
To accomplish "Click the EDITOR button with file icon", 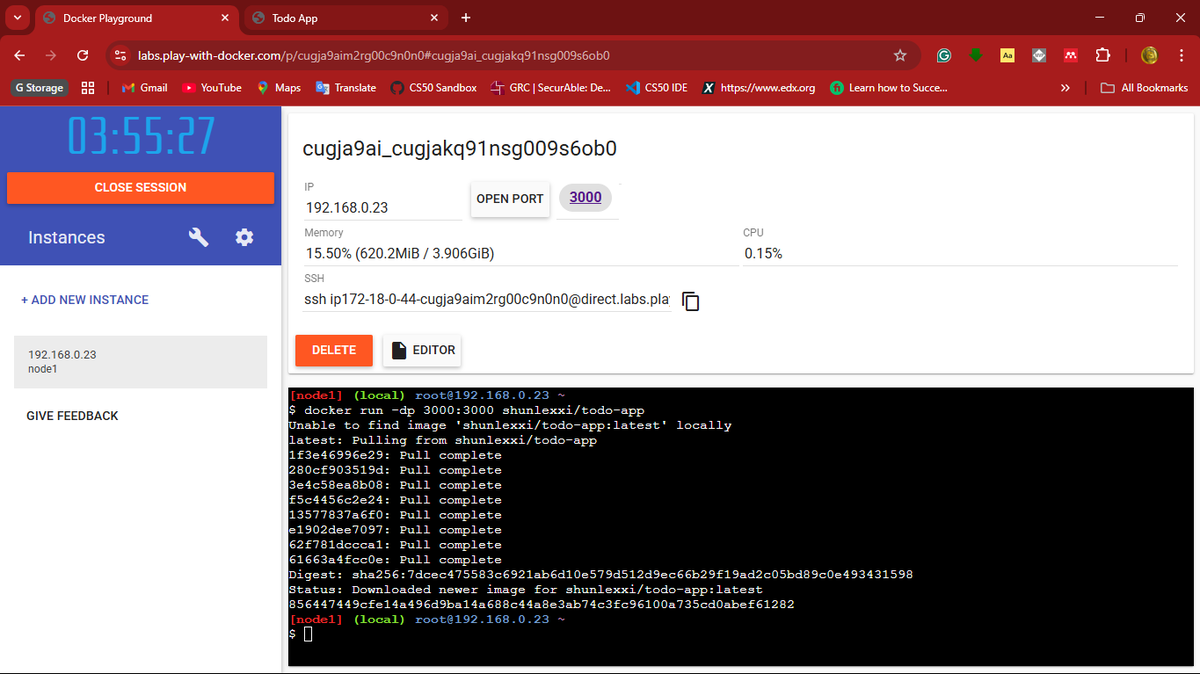I will [x=422, y=350].
